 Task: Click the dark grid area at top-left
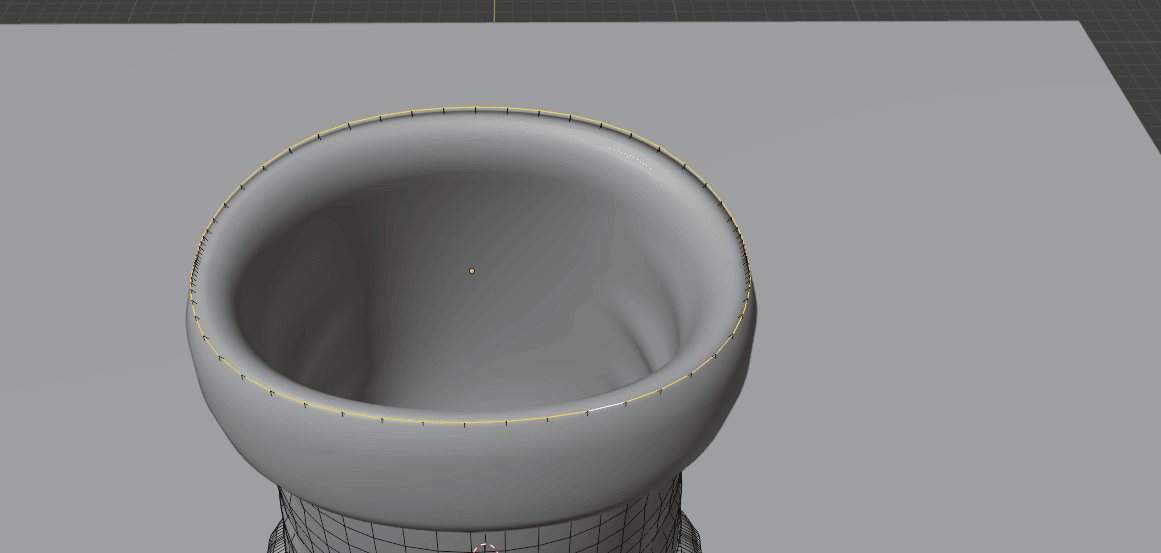pyautogui.click(x=150, y=10)
